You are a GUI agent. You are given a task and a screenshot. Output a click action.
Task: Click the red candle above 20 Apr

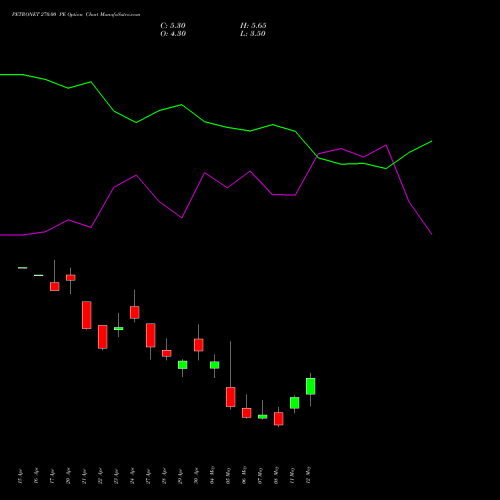pos(71,278)
